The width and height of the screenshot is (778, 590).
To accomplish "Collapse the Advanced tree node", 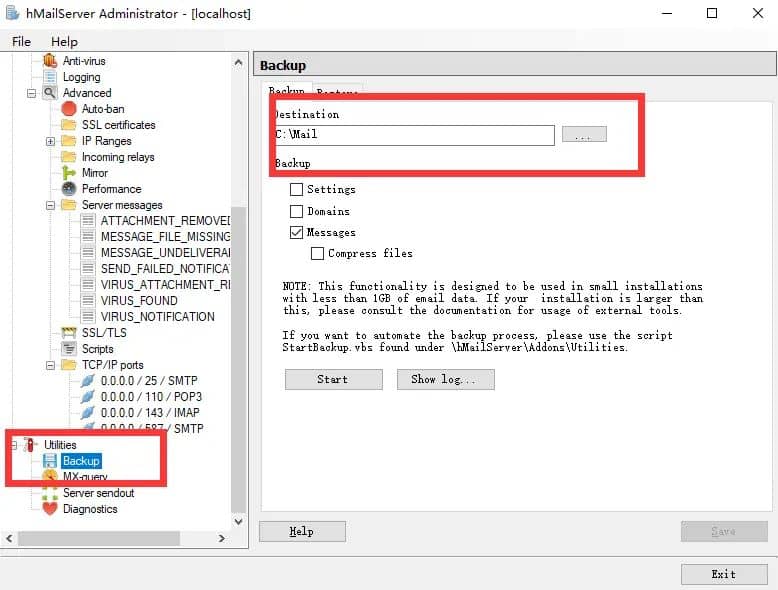I will coord(32,93).
